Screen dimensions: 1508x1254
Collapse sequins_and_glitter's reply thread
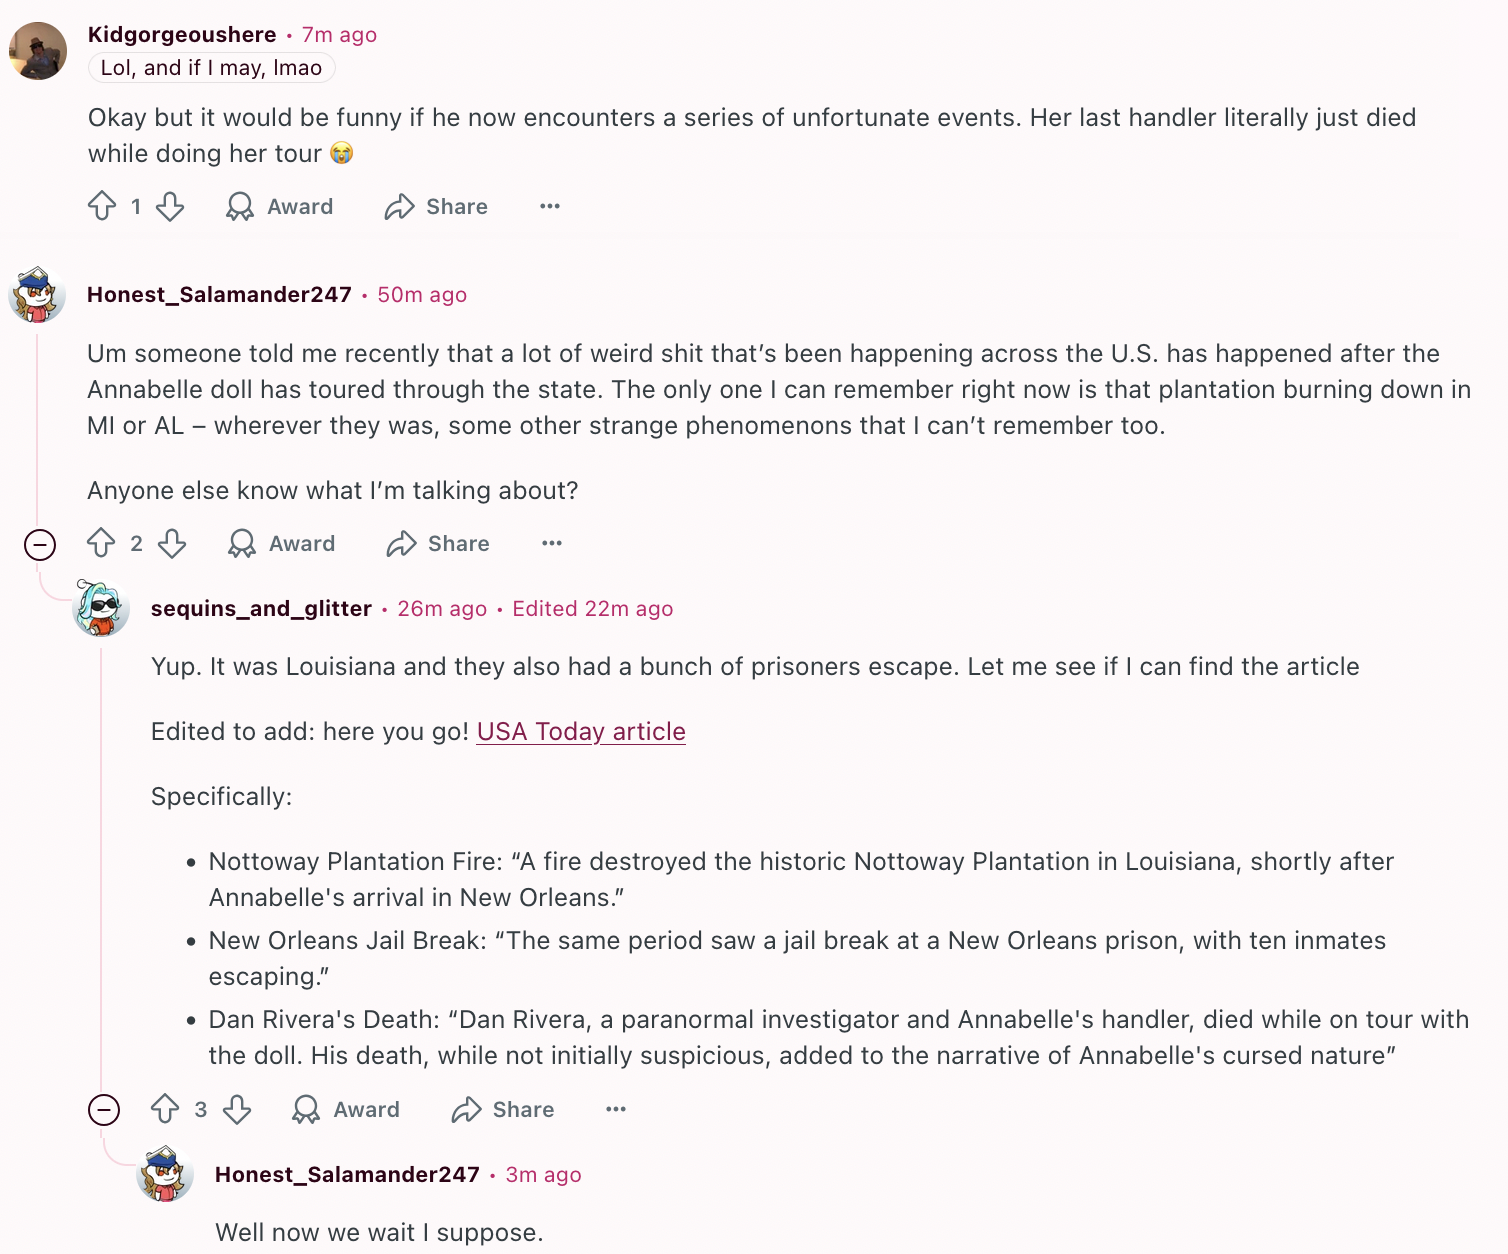[104, 1110]
